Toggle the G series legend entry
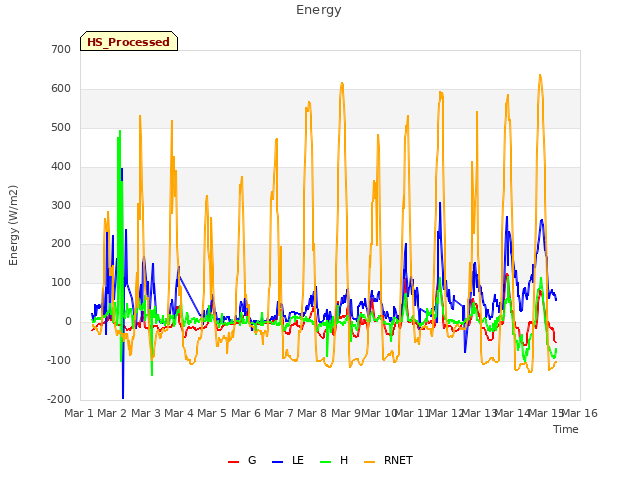640x480 pixels. 242,460
